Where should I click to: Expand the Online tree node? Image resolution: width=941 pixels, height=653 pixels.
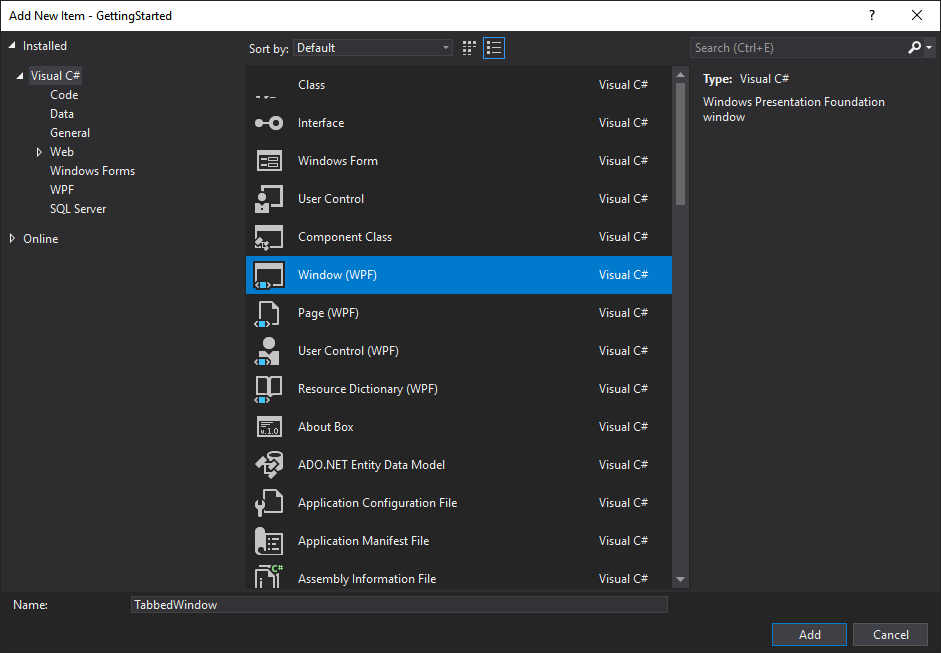(x=13, y=239)
